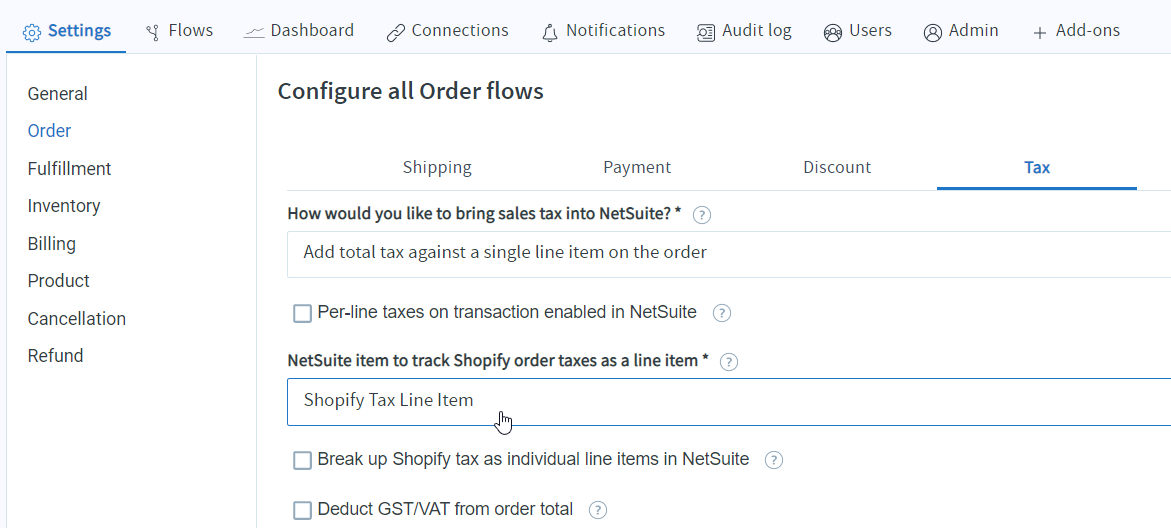Click the Users group icon
Image resolution: width=1171 pixels, height=528 pixels.
pos(833,33)
